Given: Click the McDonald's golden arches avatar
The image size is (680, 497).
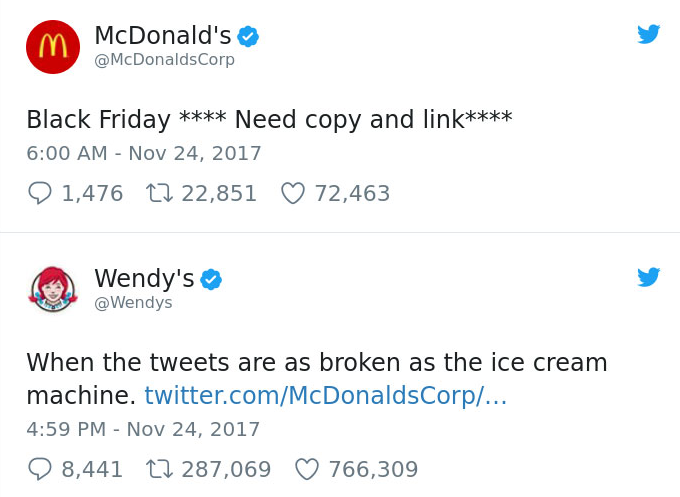Looking at the screenshot, I should [53, 47].
